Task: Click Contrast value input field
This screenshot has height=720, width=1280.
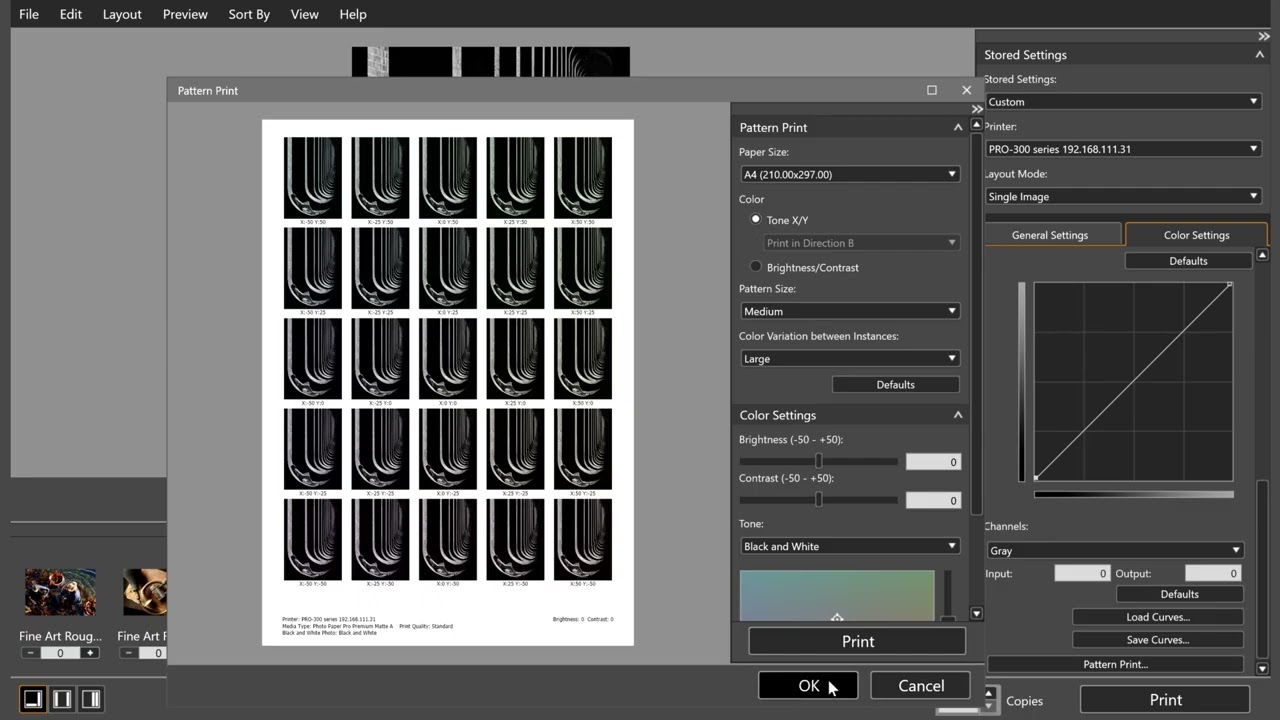Action: pos(933,500)
